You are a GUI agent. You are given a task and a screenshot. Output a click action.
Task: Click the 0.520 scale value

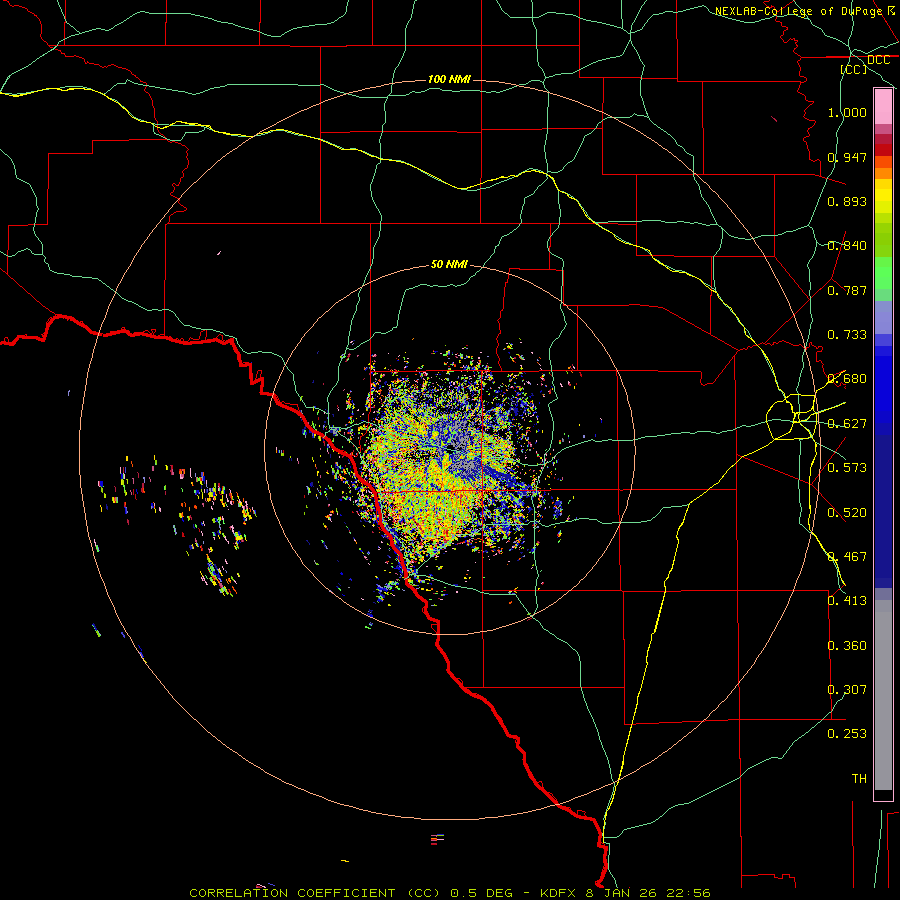[x=847, y=513]
